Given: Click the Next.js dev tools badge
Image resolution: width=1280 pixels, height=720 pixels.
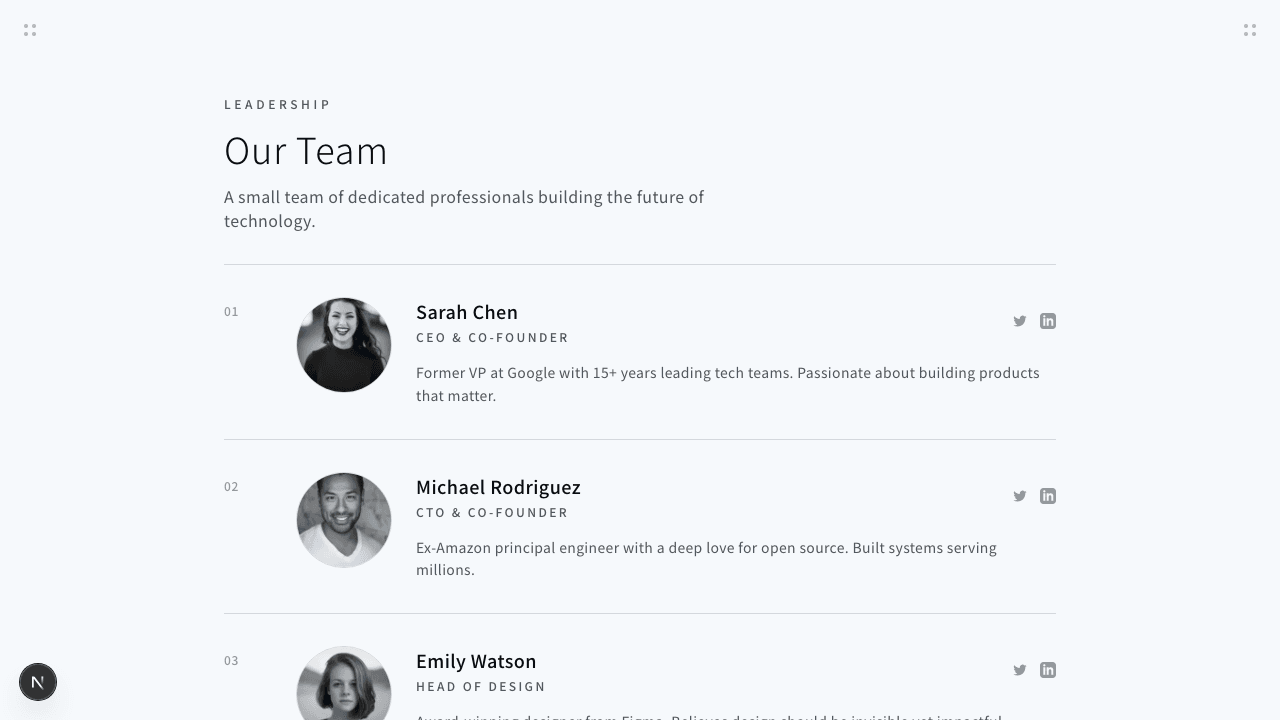Looking at the screenshot, I should [x=38, y=682].
